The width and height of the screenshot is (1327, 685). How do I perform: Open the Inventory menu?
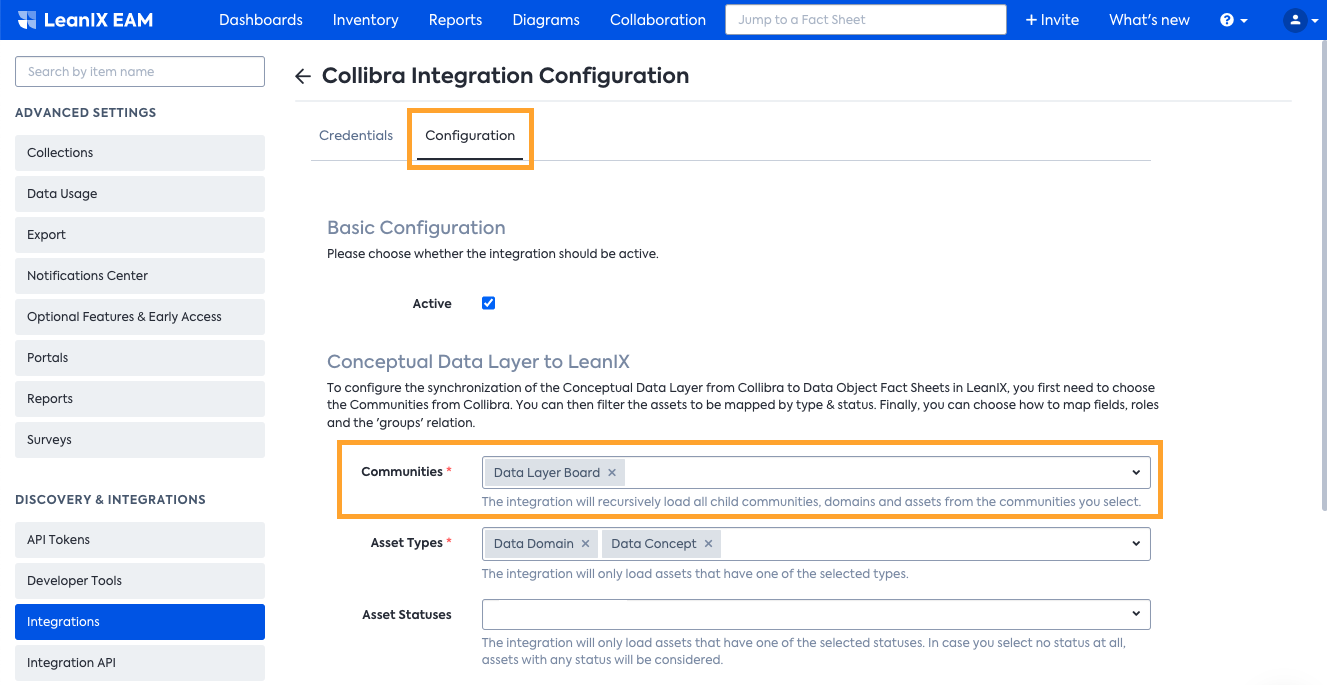tap(366, 20)
